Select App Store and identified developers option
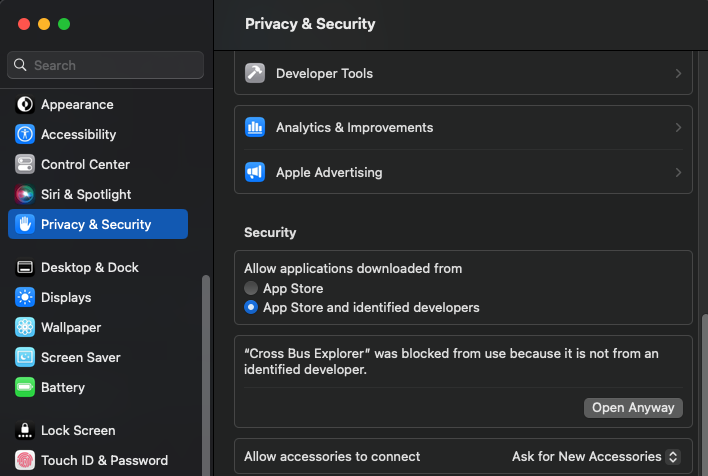The image size is (708, 476). tap(251, 307)
